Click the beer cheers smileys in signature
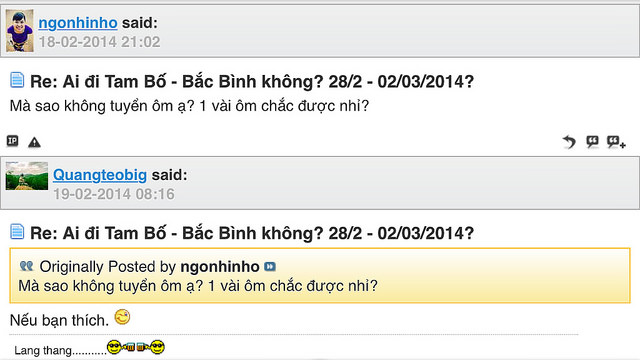640x360 pixels. pos(136,347)
